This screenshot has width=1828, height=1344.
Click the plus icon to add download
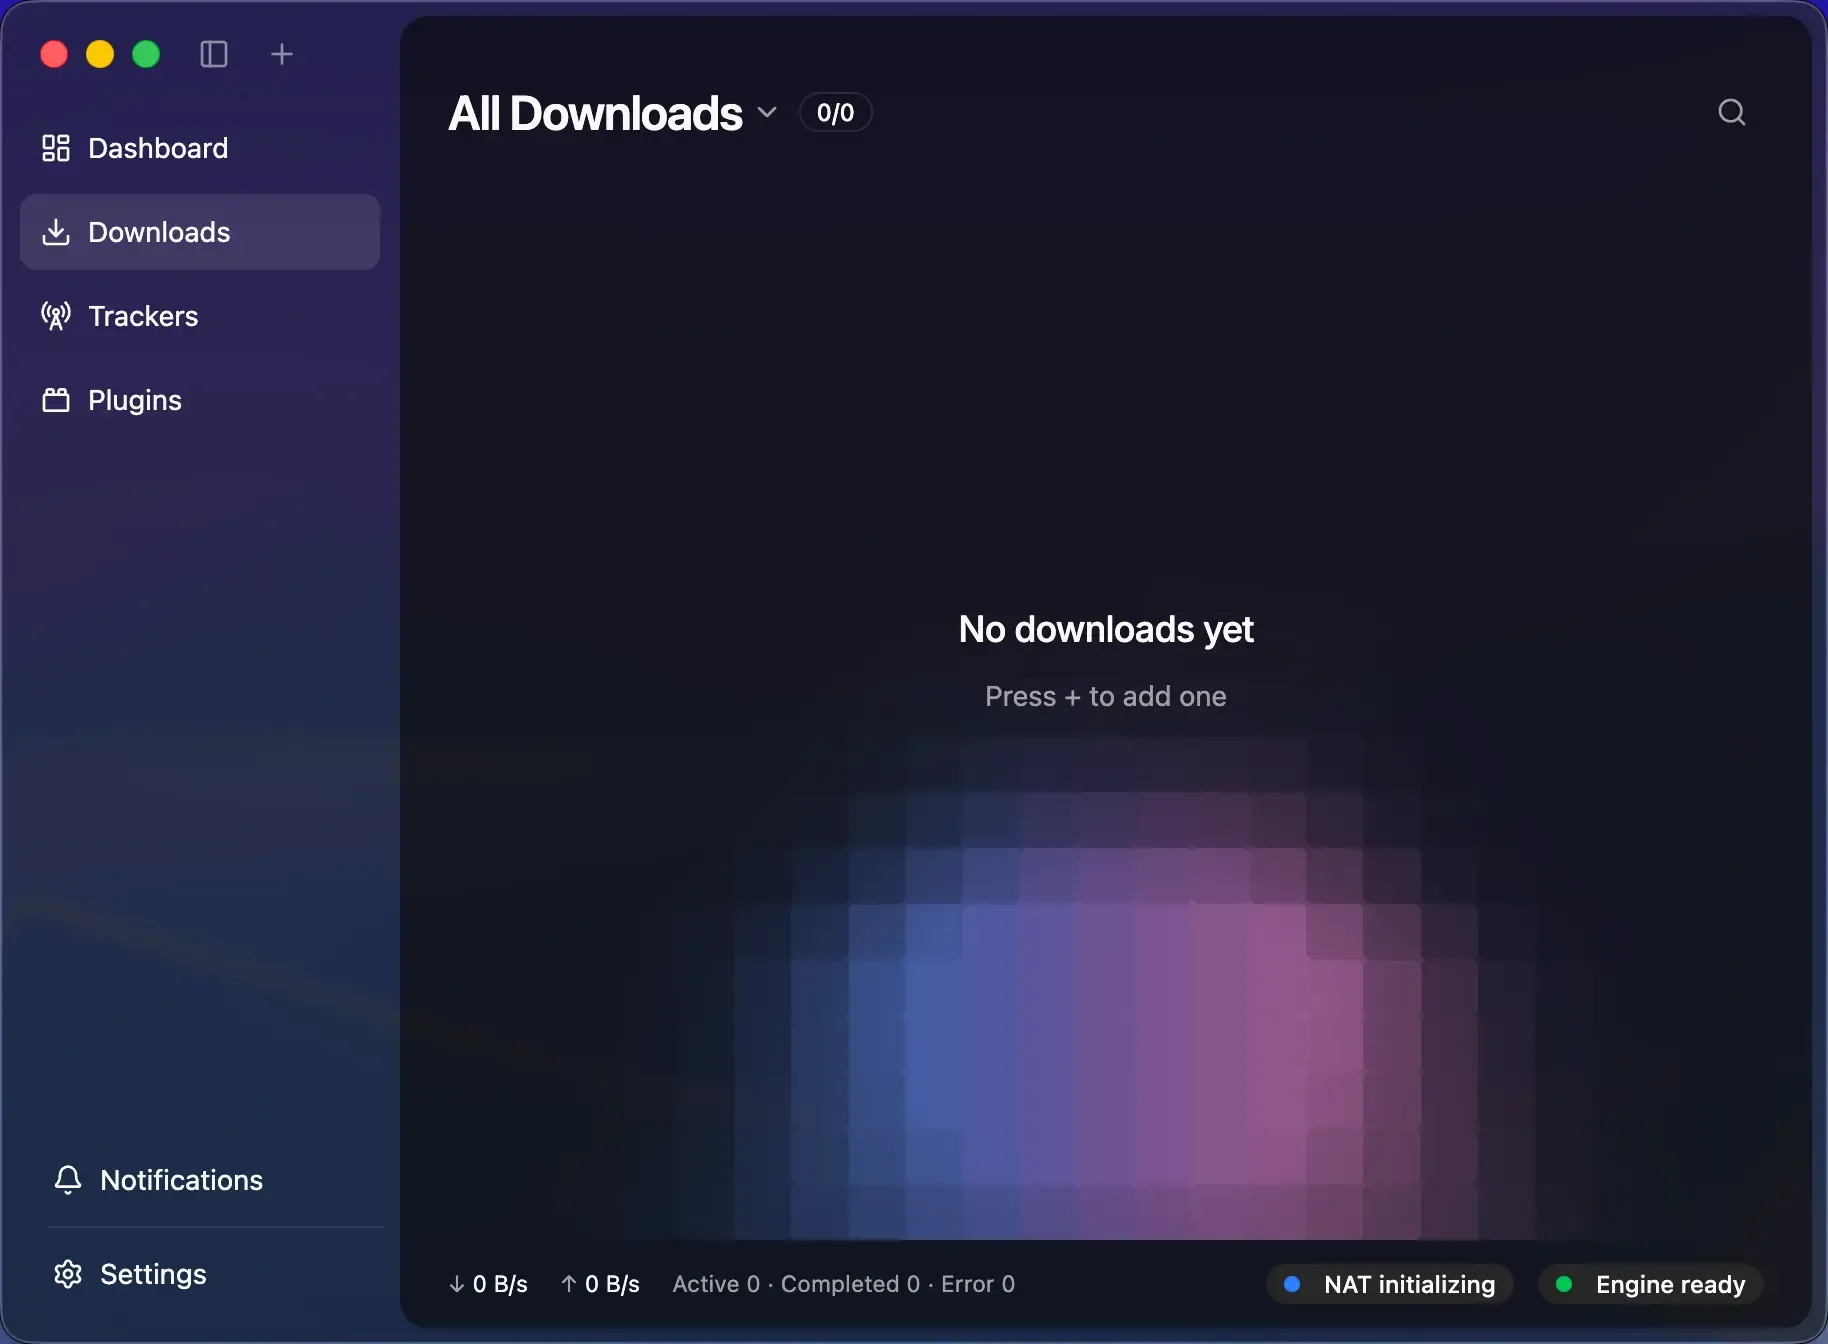[x=282, y=54]
